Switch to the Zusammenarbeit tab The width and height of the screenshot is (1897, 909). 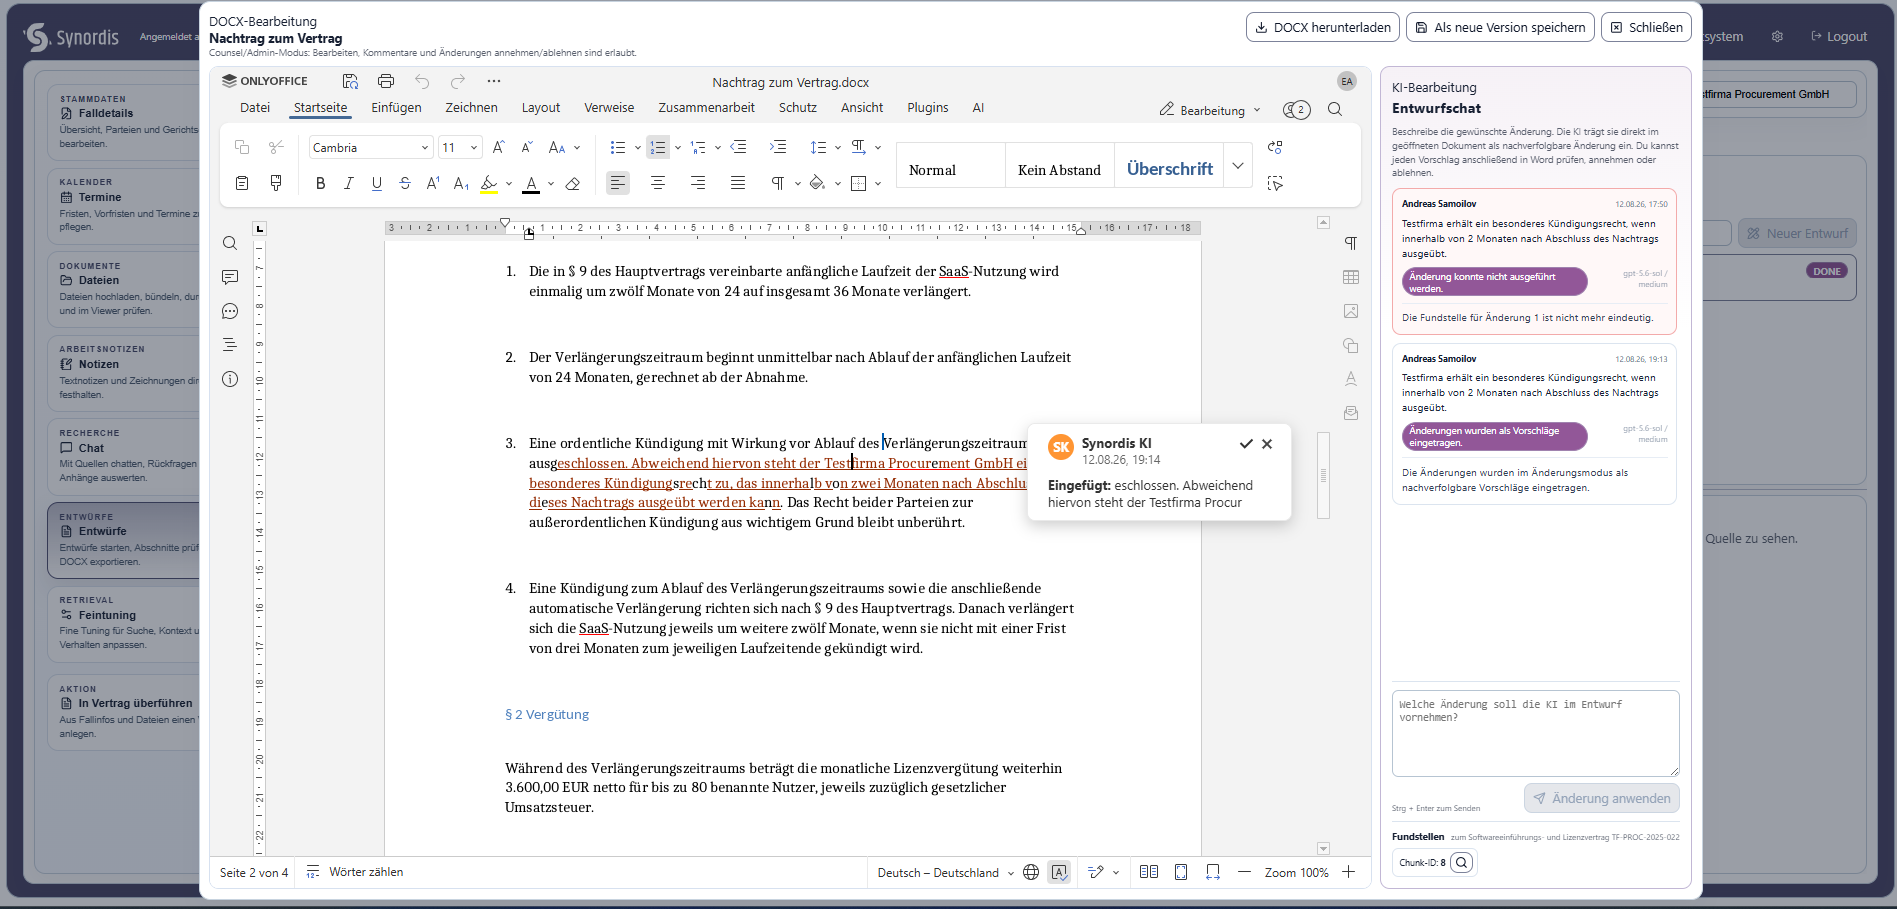coord(706,108)
